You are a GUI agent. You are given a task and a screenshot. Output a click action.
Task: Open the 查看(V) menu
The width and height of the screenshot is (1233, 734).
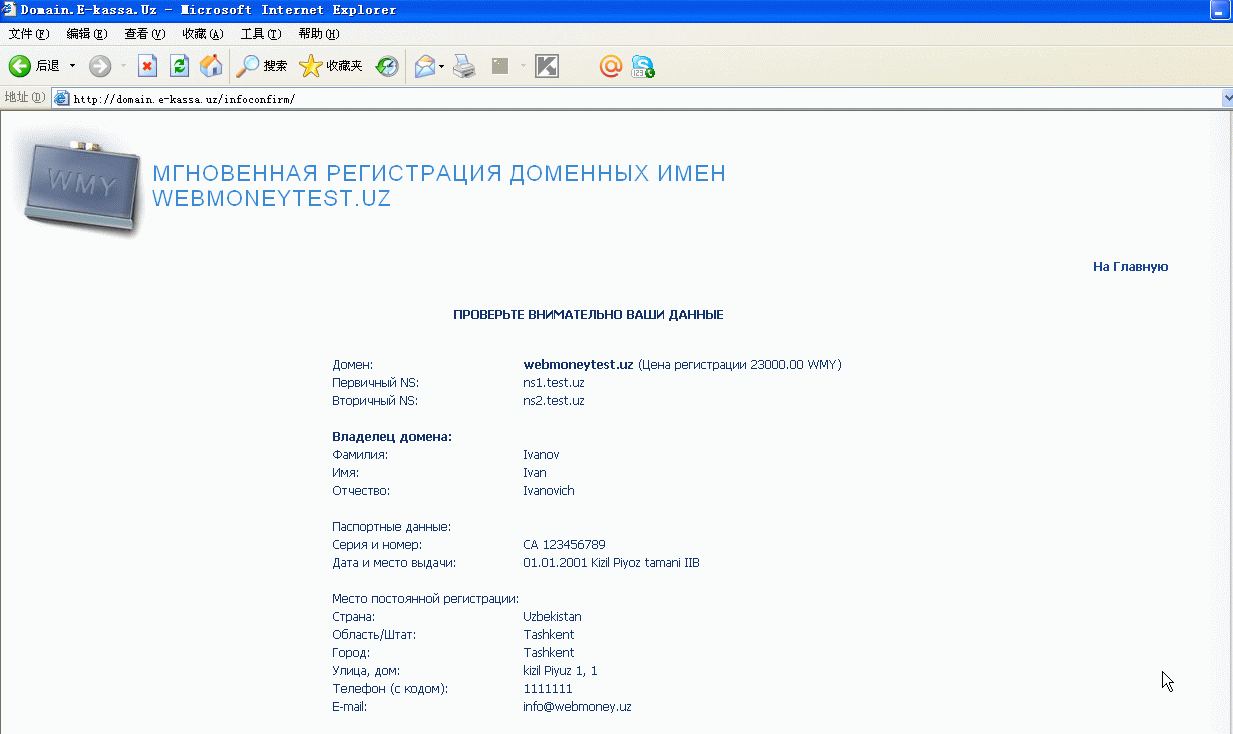pos(145,34)
